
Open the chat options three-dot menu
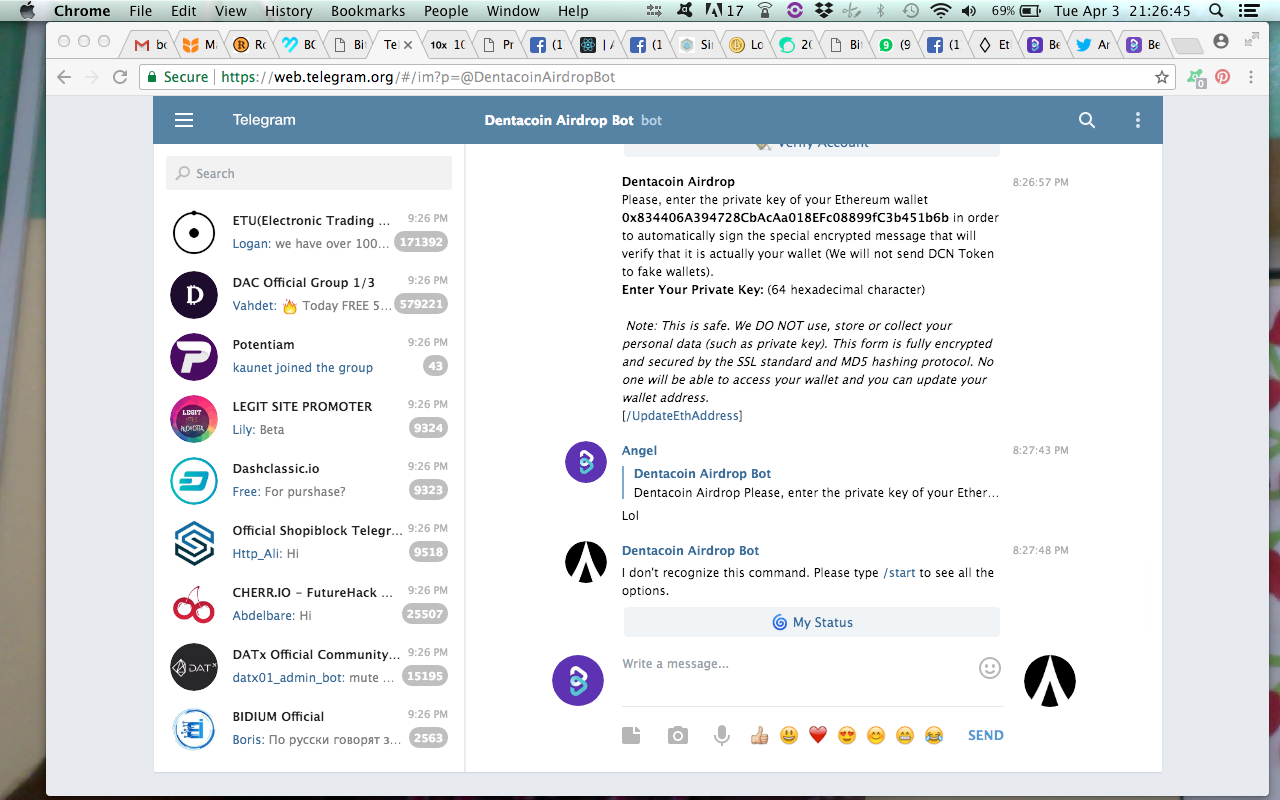[1137, 120]
